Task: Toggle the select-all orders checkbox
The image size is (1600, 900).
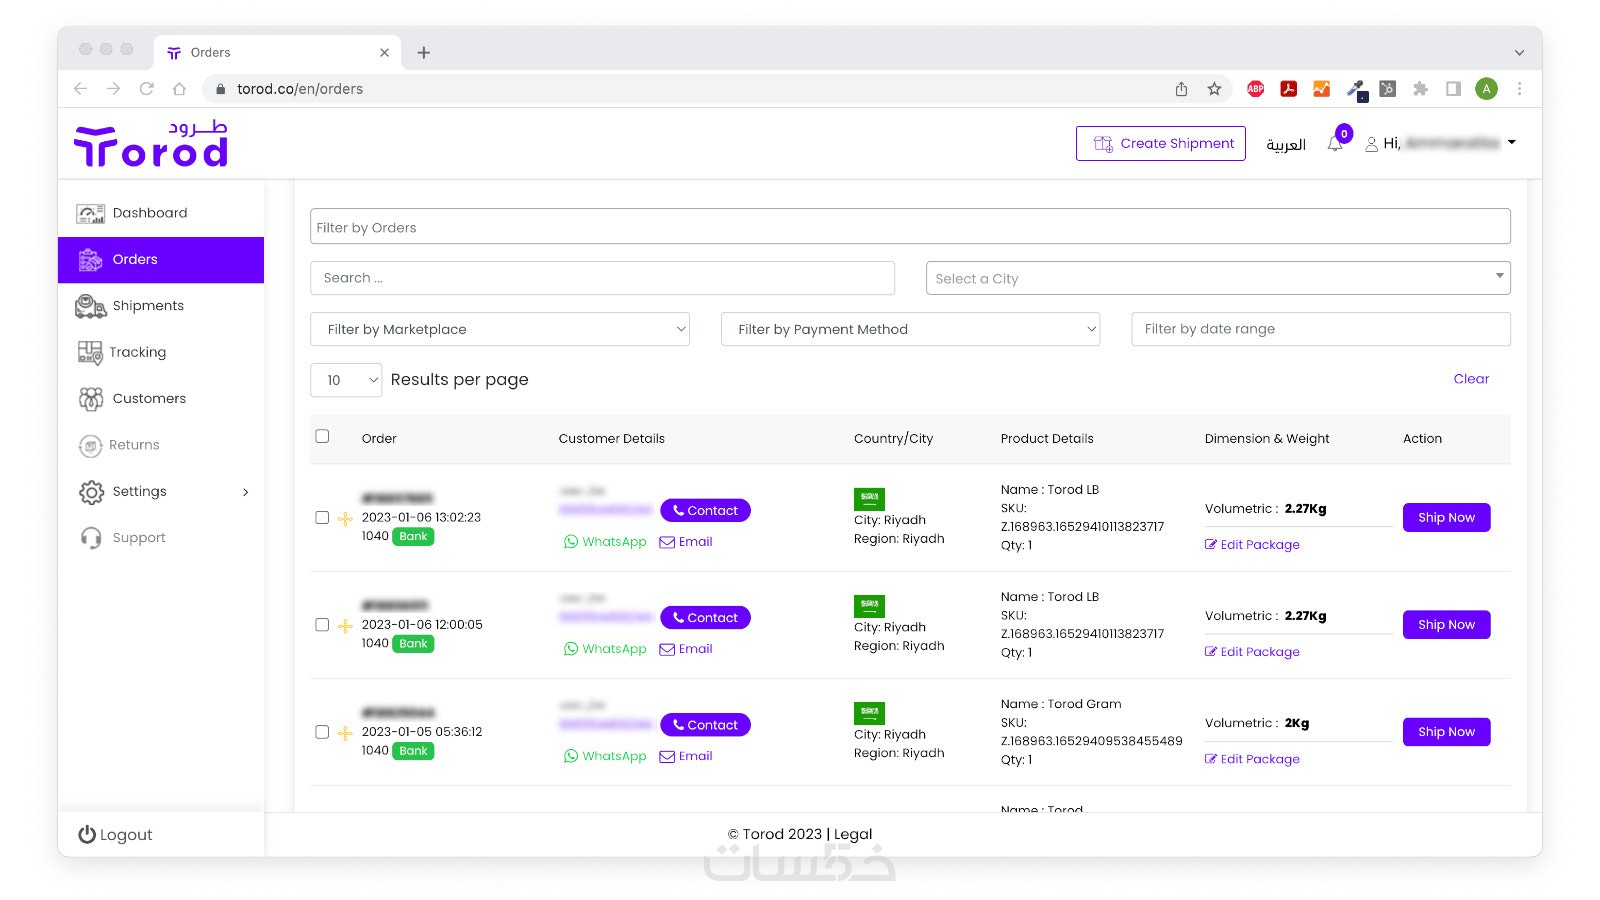Action: click(x=322, y=437)
